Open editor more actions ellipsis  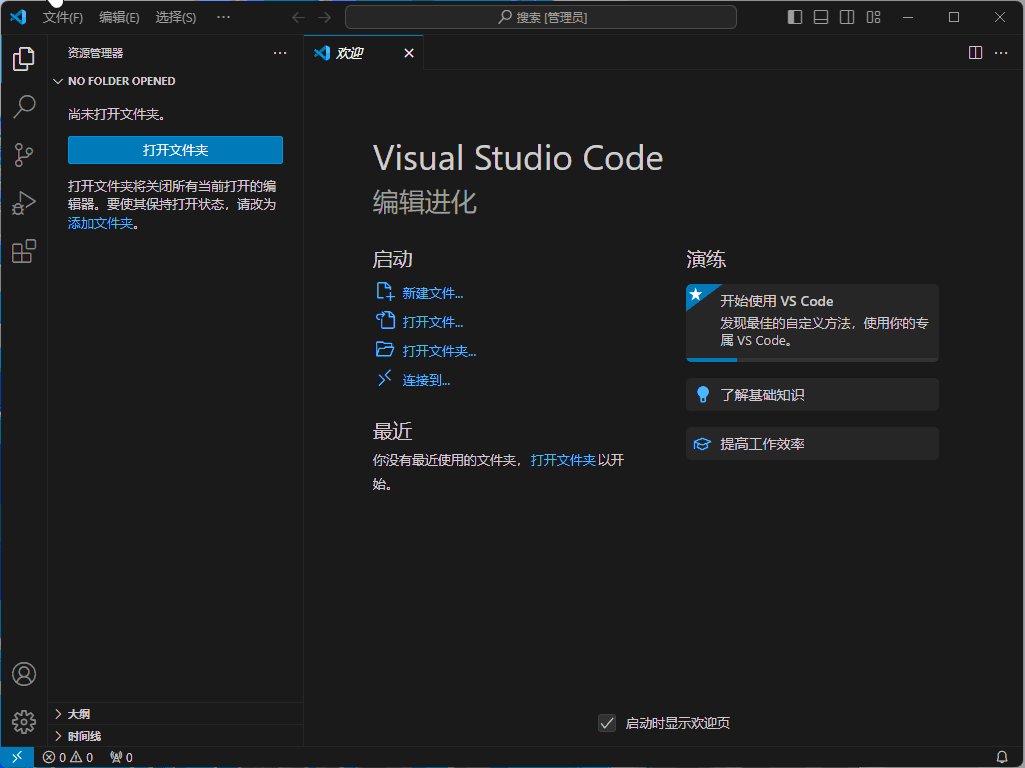tap(1001, 52)
